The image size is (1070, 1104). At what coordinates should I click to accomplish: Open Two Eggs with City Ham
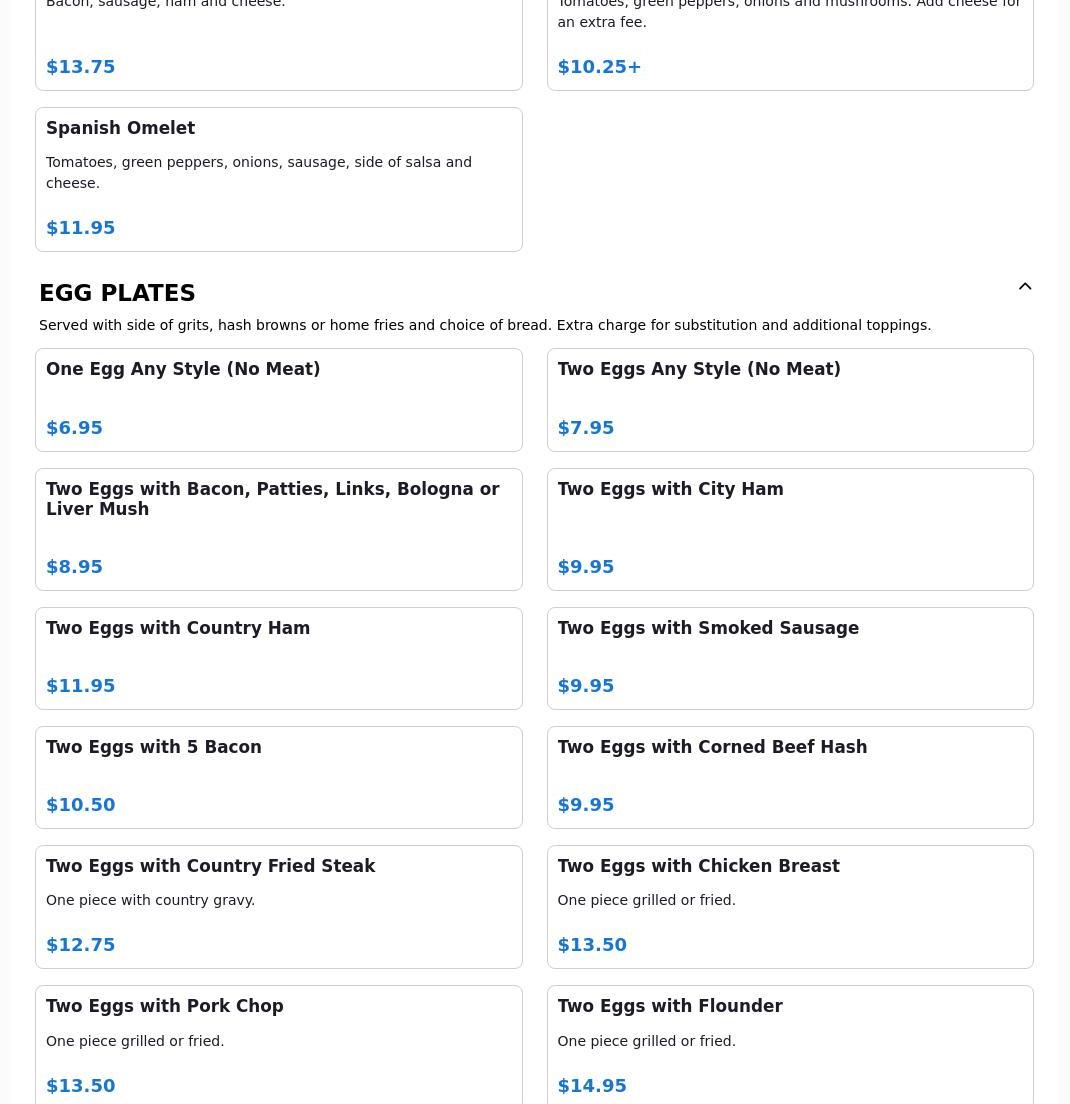pos(789,528)
